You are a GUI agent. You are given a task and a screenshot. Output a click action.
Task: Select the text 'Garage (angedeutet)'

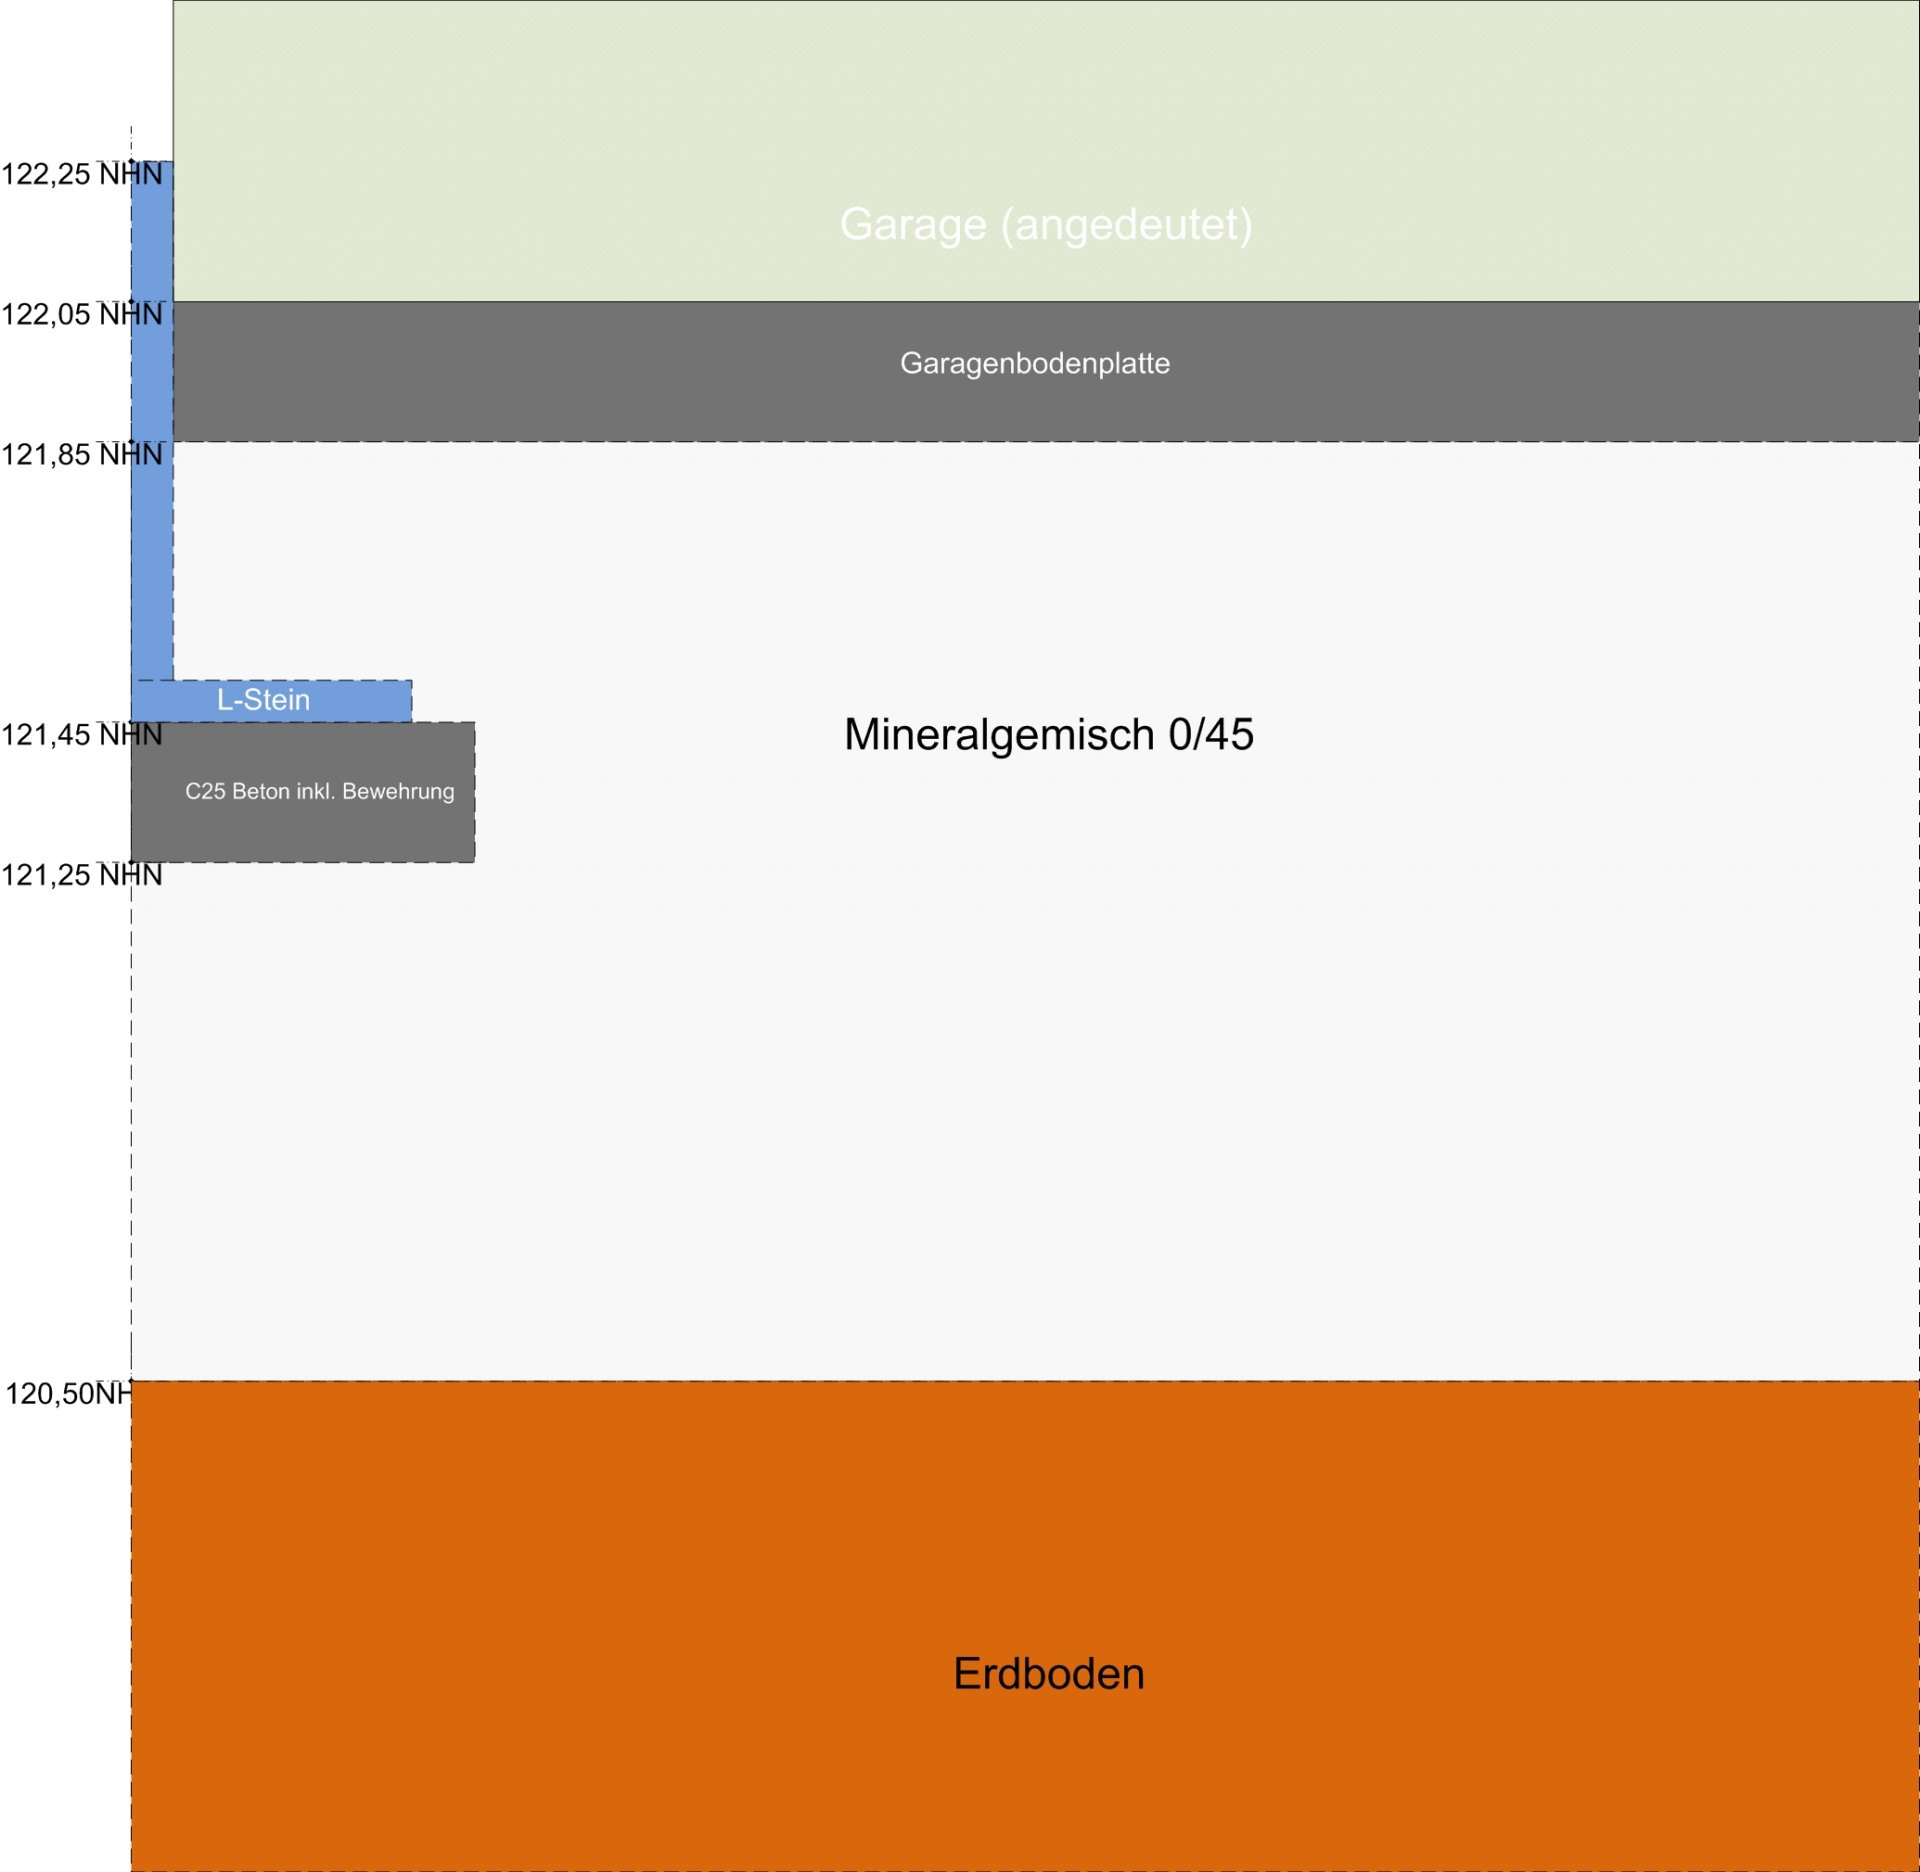[1046, 225]
